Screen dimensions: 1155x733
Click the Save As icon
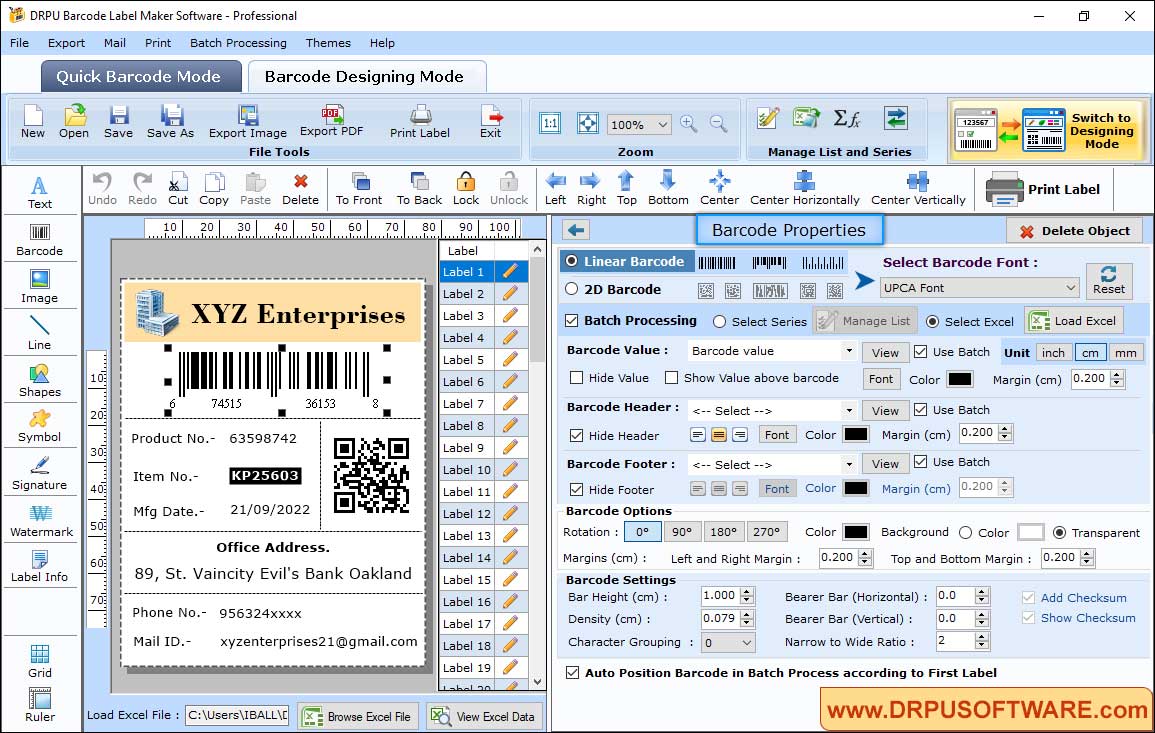click(170, 122)
